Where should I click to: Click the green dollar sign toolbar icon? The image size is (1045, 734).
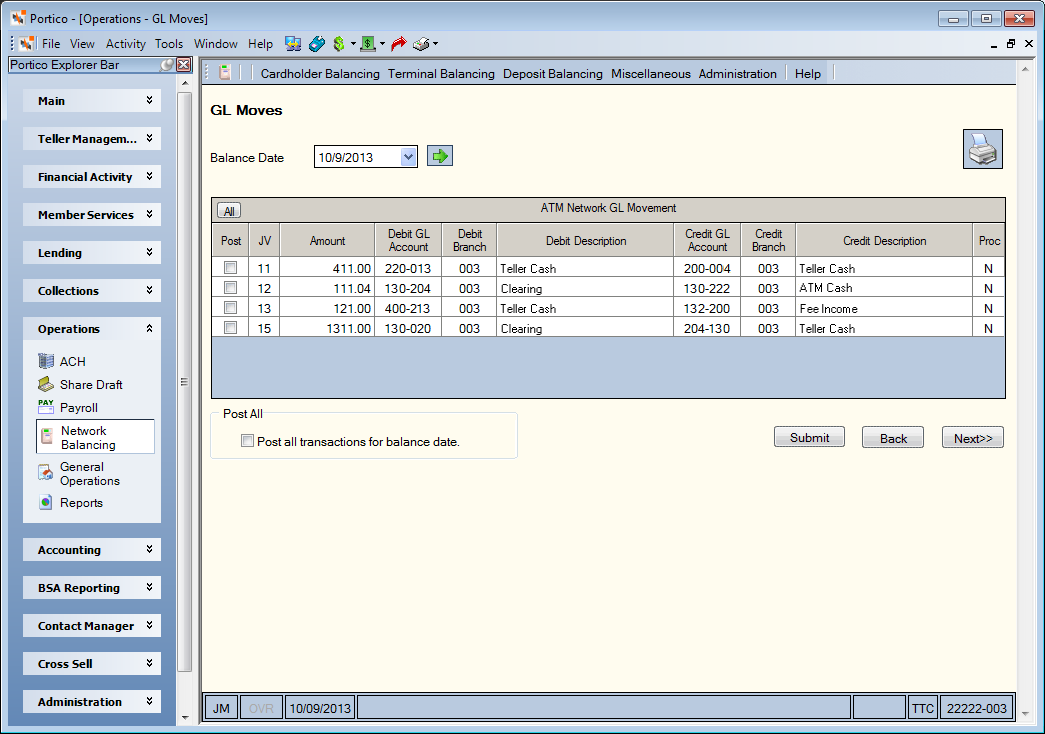pos(339,44)
